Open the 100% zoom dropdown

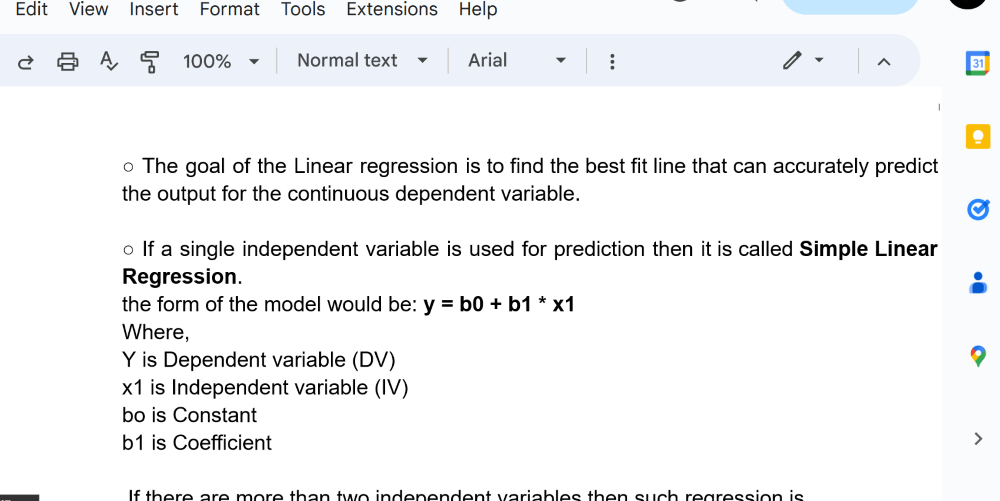[221, 61]
